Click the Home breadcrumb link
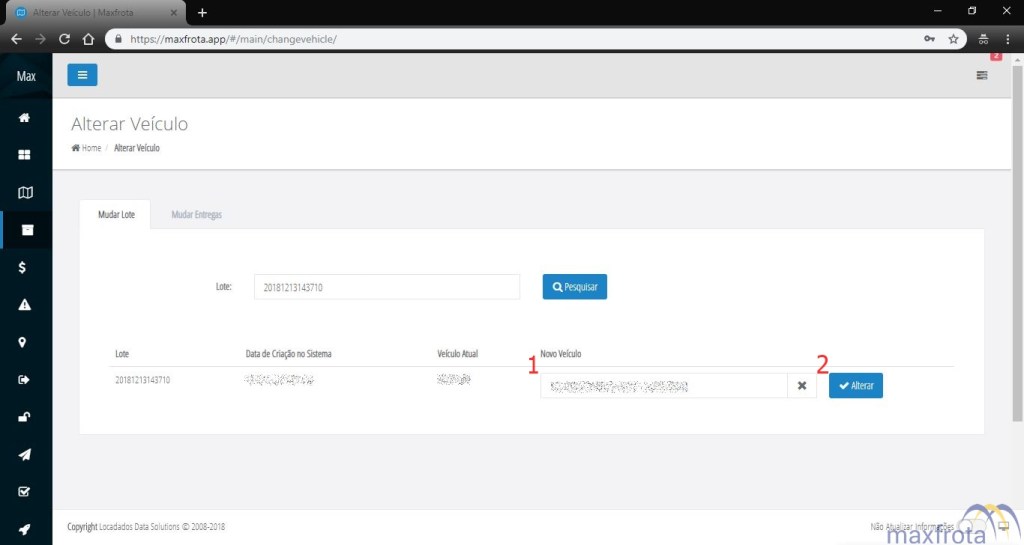The height and width of the screenshot is (545, 1024). click(x=87, y=148)
